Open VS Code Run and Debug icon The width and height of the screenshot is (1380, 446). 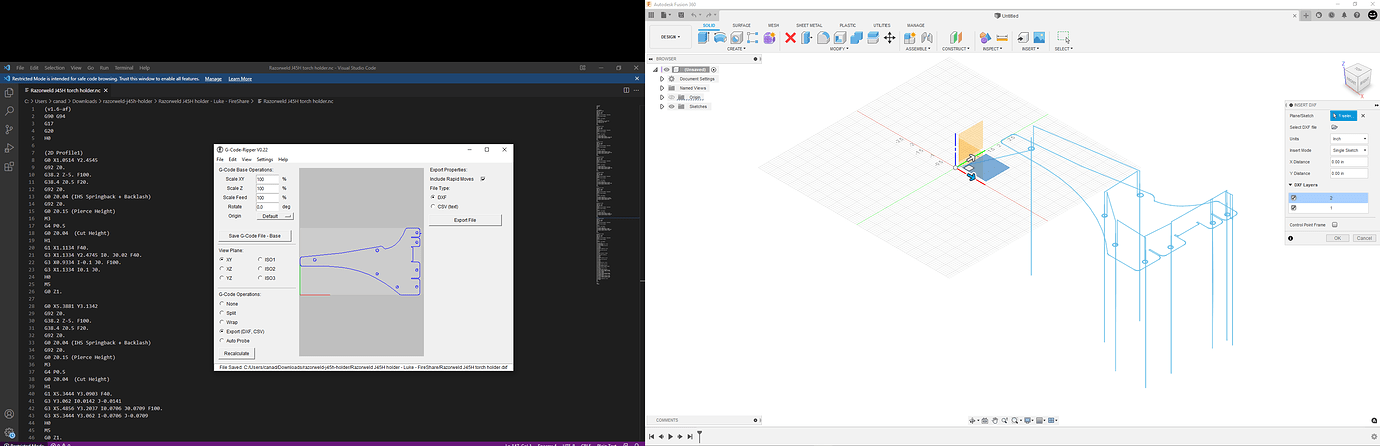(x=9, y=148)
